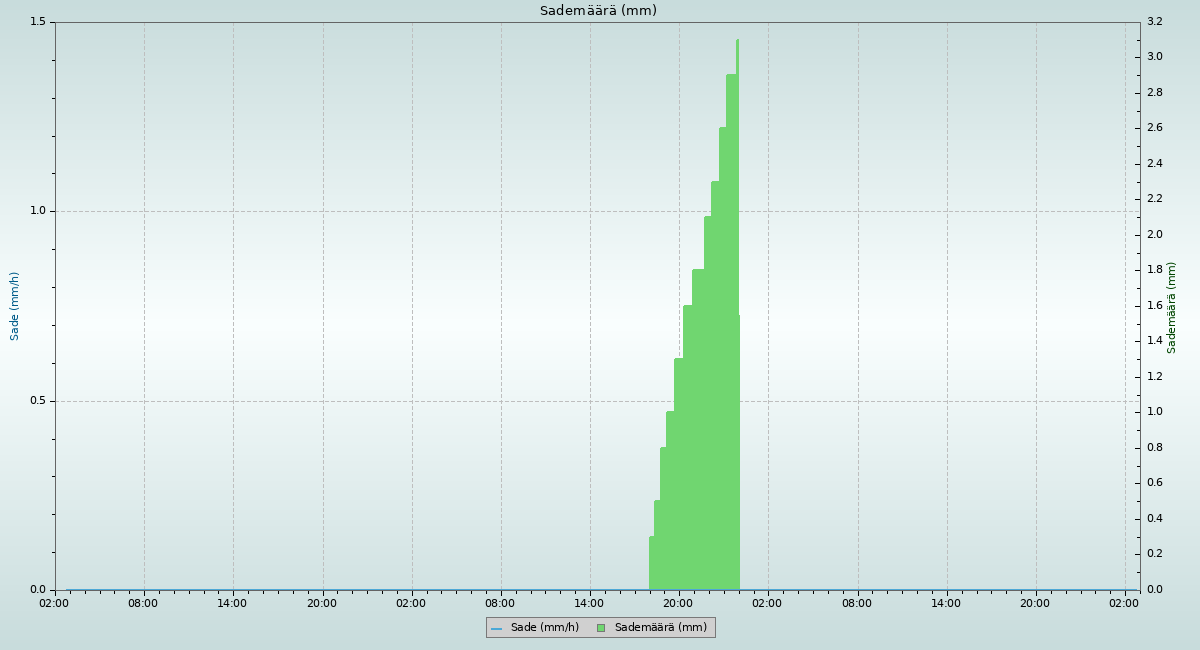
Task: Select the 'Sade (mm/h)' legend label
Action: [x=544, y=628]
